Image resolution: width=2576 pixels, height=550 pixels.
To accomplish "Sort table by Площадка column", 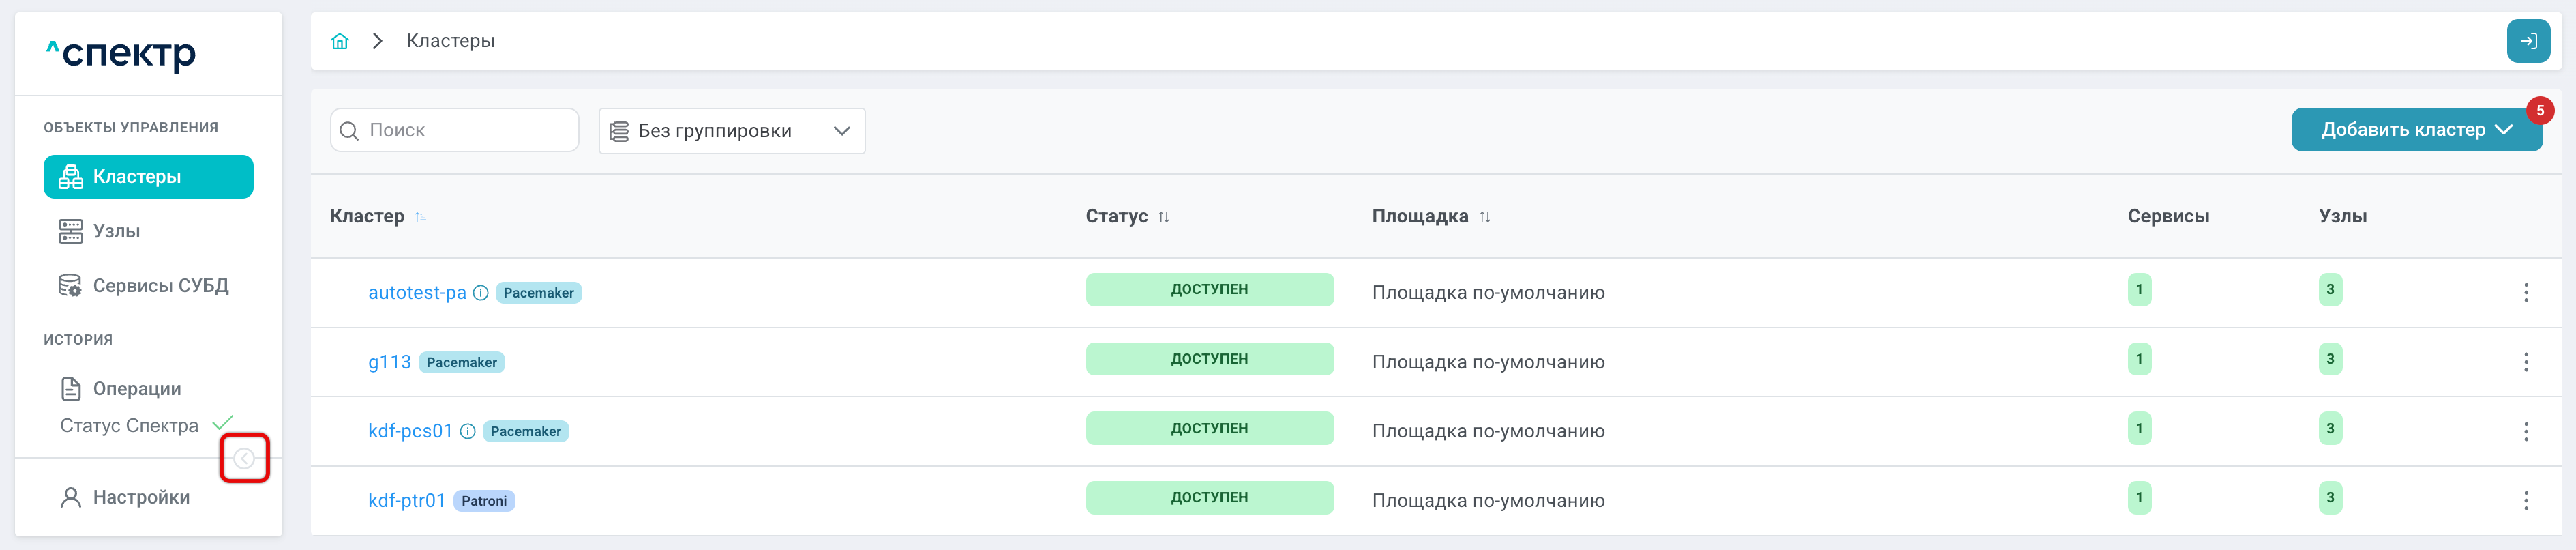I will pyautogui.click(x=1485, y=217).
